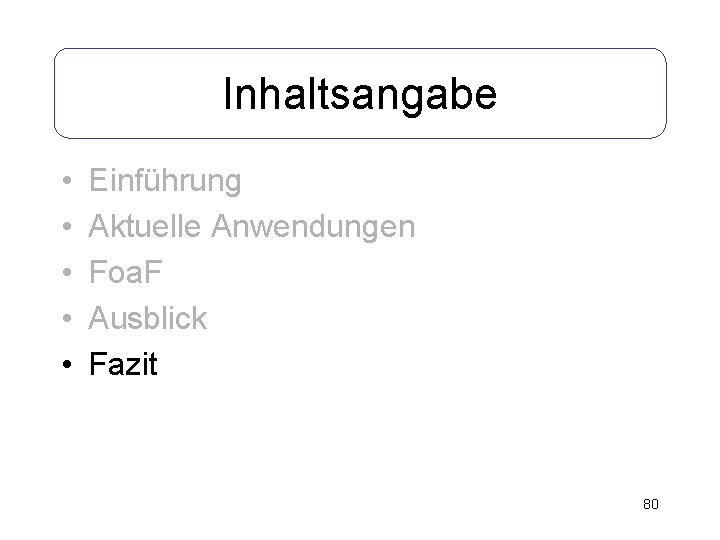This screenshot has width=720, height=540.
Task: Open the Aktuelle Anwendungen entry
Action: tap(252, 227)
